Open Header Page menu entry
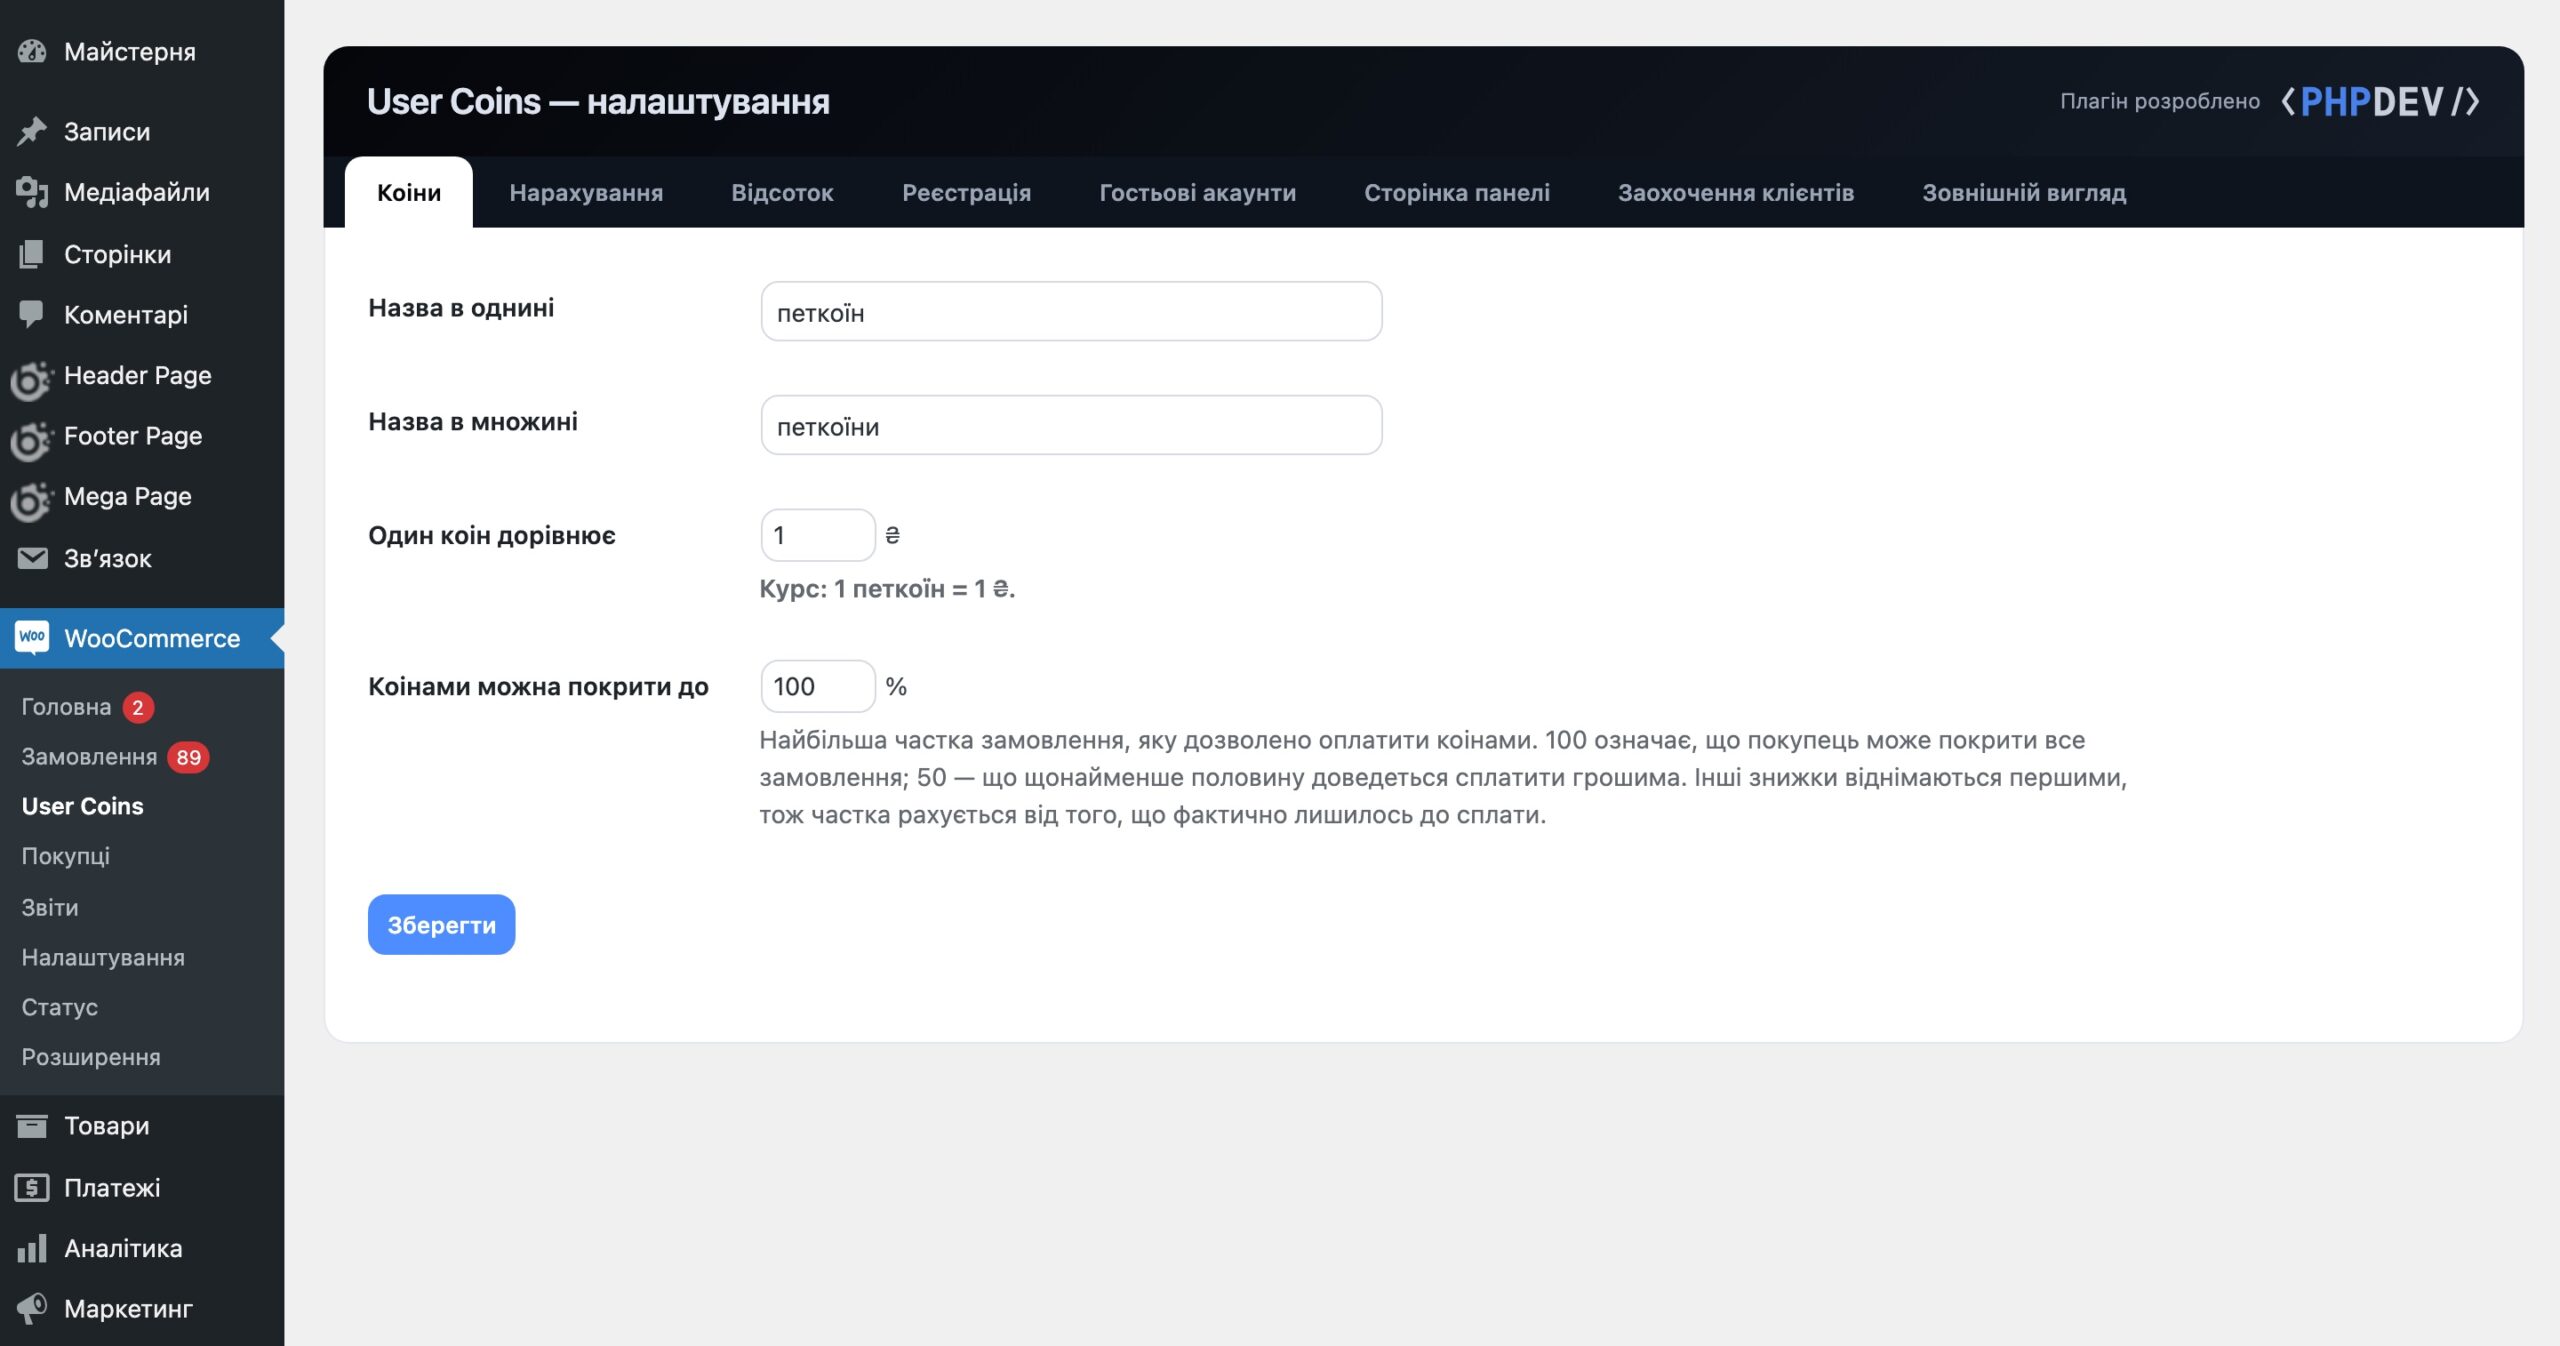This screenshot has width=2560, height=1346. click(138, 375)
